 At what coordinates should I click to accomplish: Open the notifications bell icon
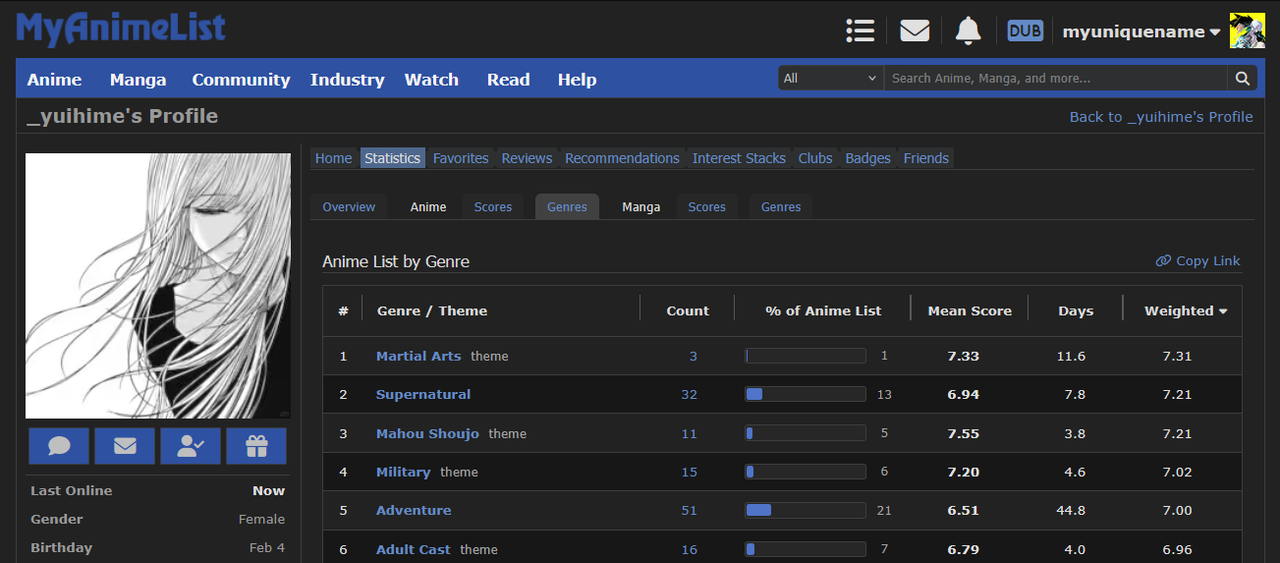click(968, 30)
